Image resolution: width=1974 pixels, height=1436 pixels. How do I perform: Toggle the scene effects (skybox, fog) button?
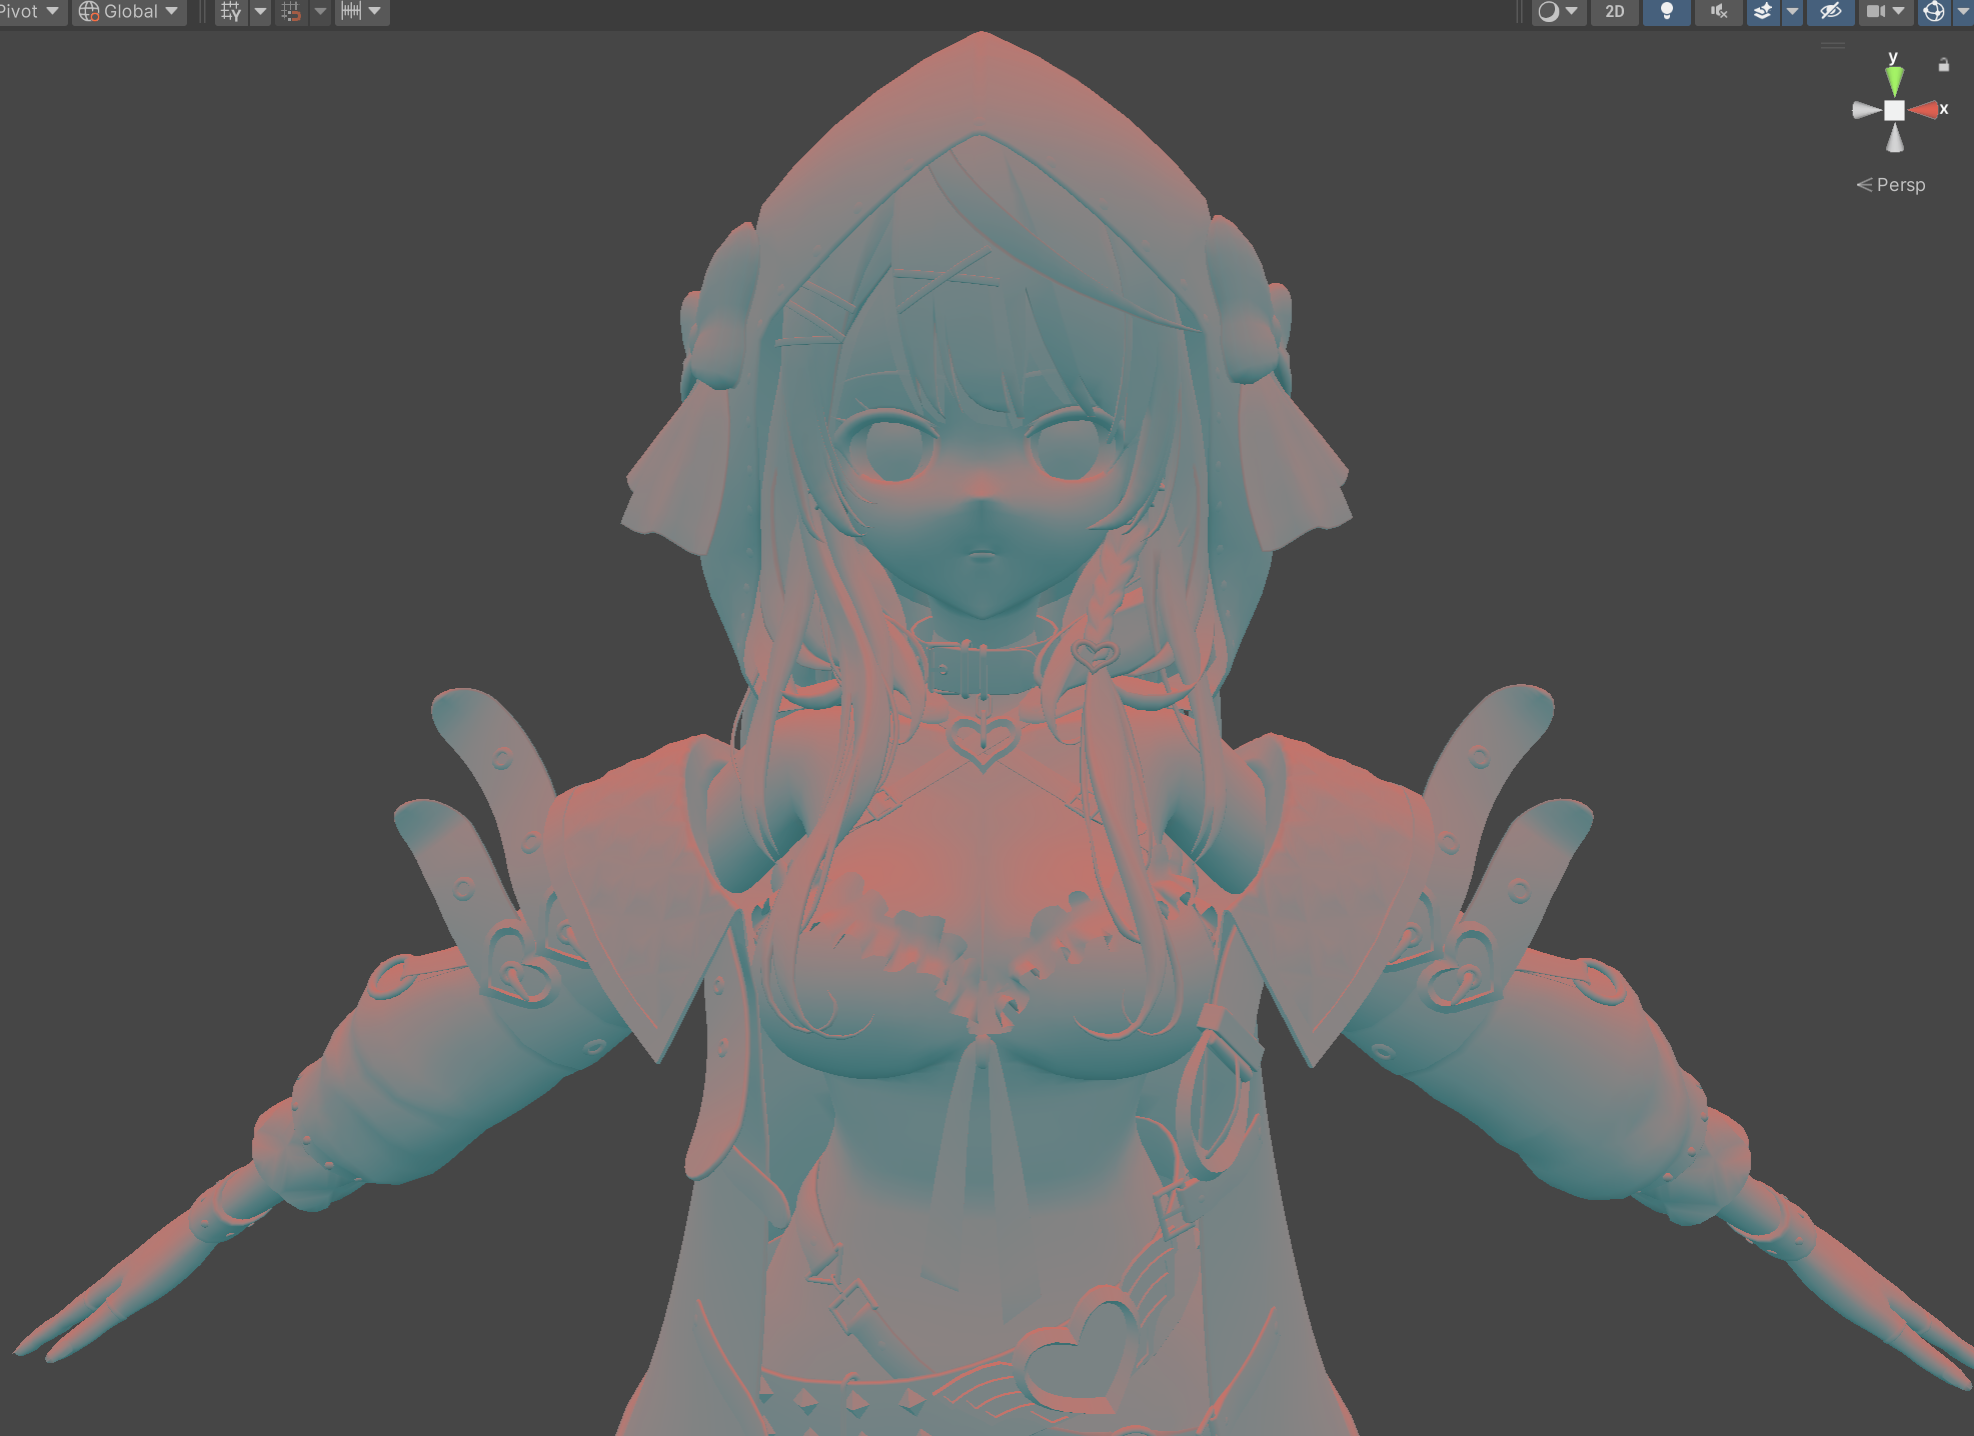pyautogui.click(x=1763, y=12)
